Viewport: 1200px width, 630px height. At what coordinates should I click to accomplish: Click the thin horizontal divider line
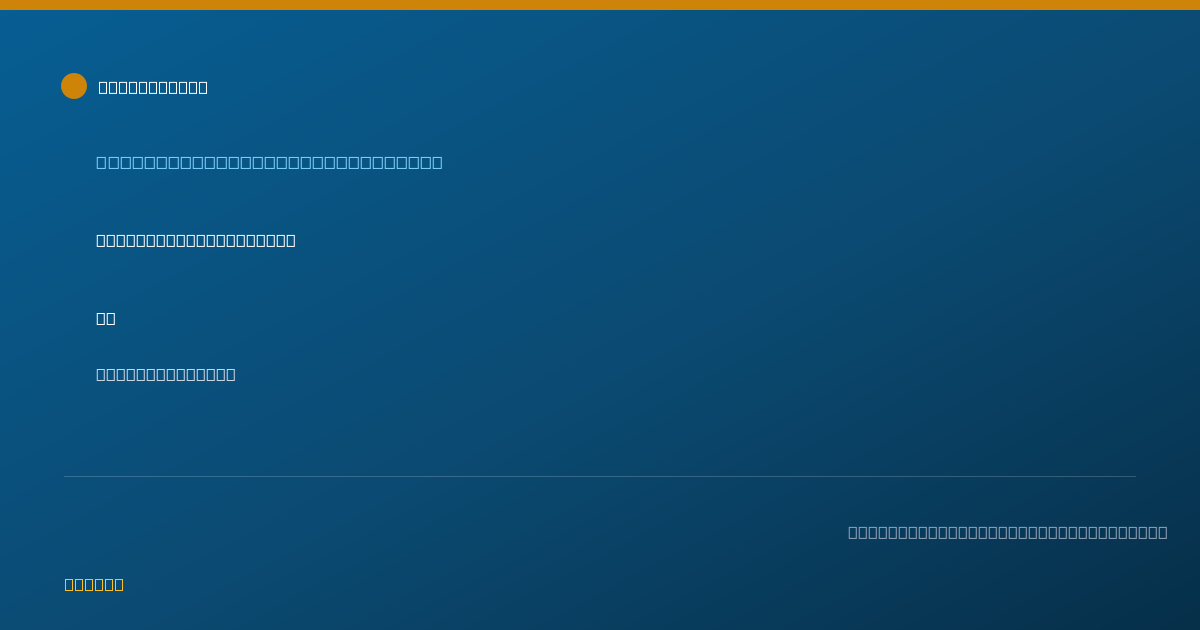(x=600, y=476)
